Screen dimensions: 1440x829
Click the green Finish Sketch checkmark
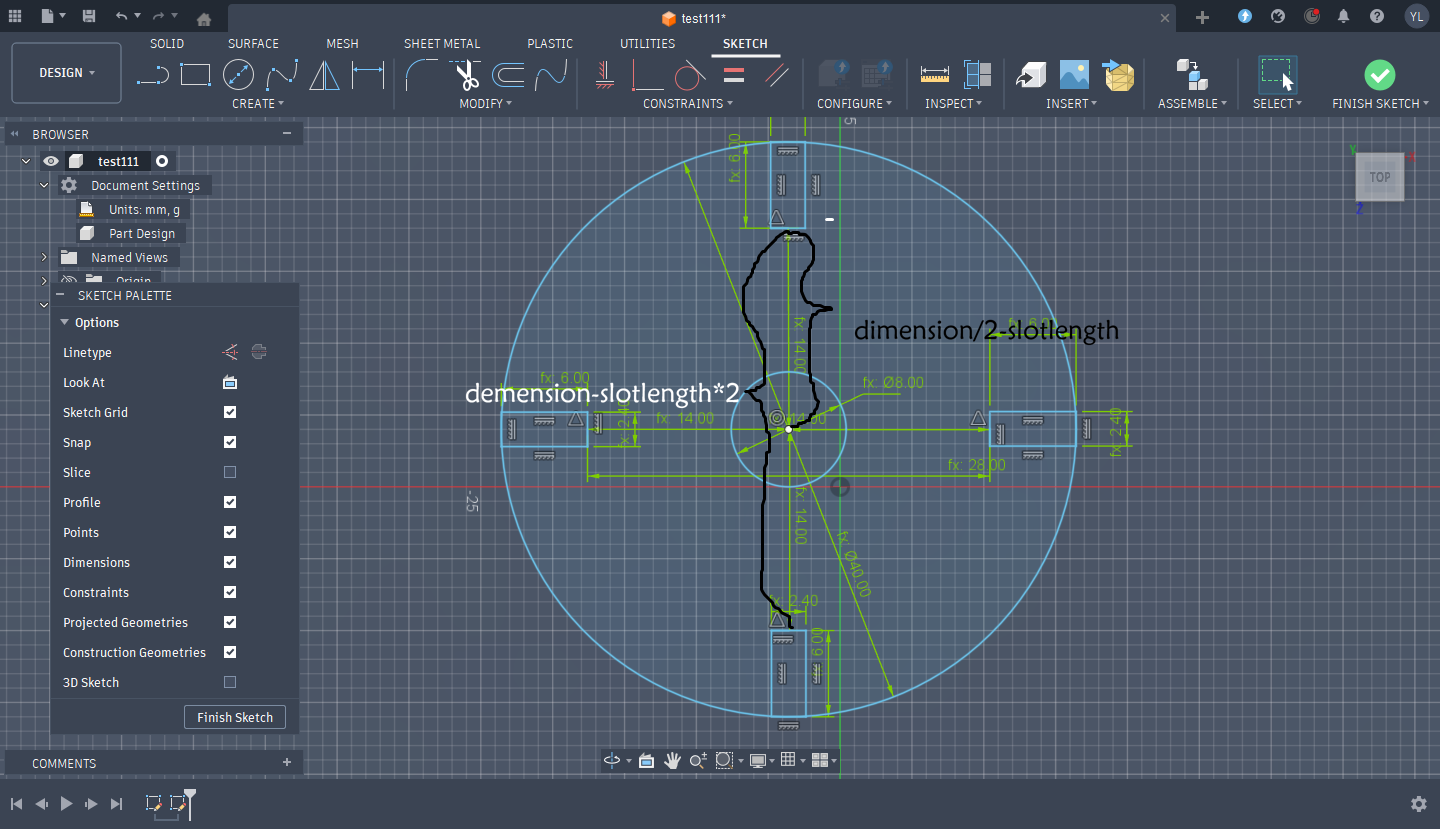[1379, 74]
